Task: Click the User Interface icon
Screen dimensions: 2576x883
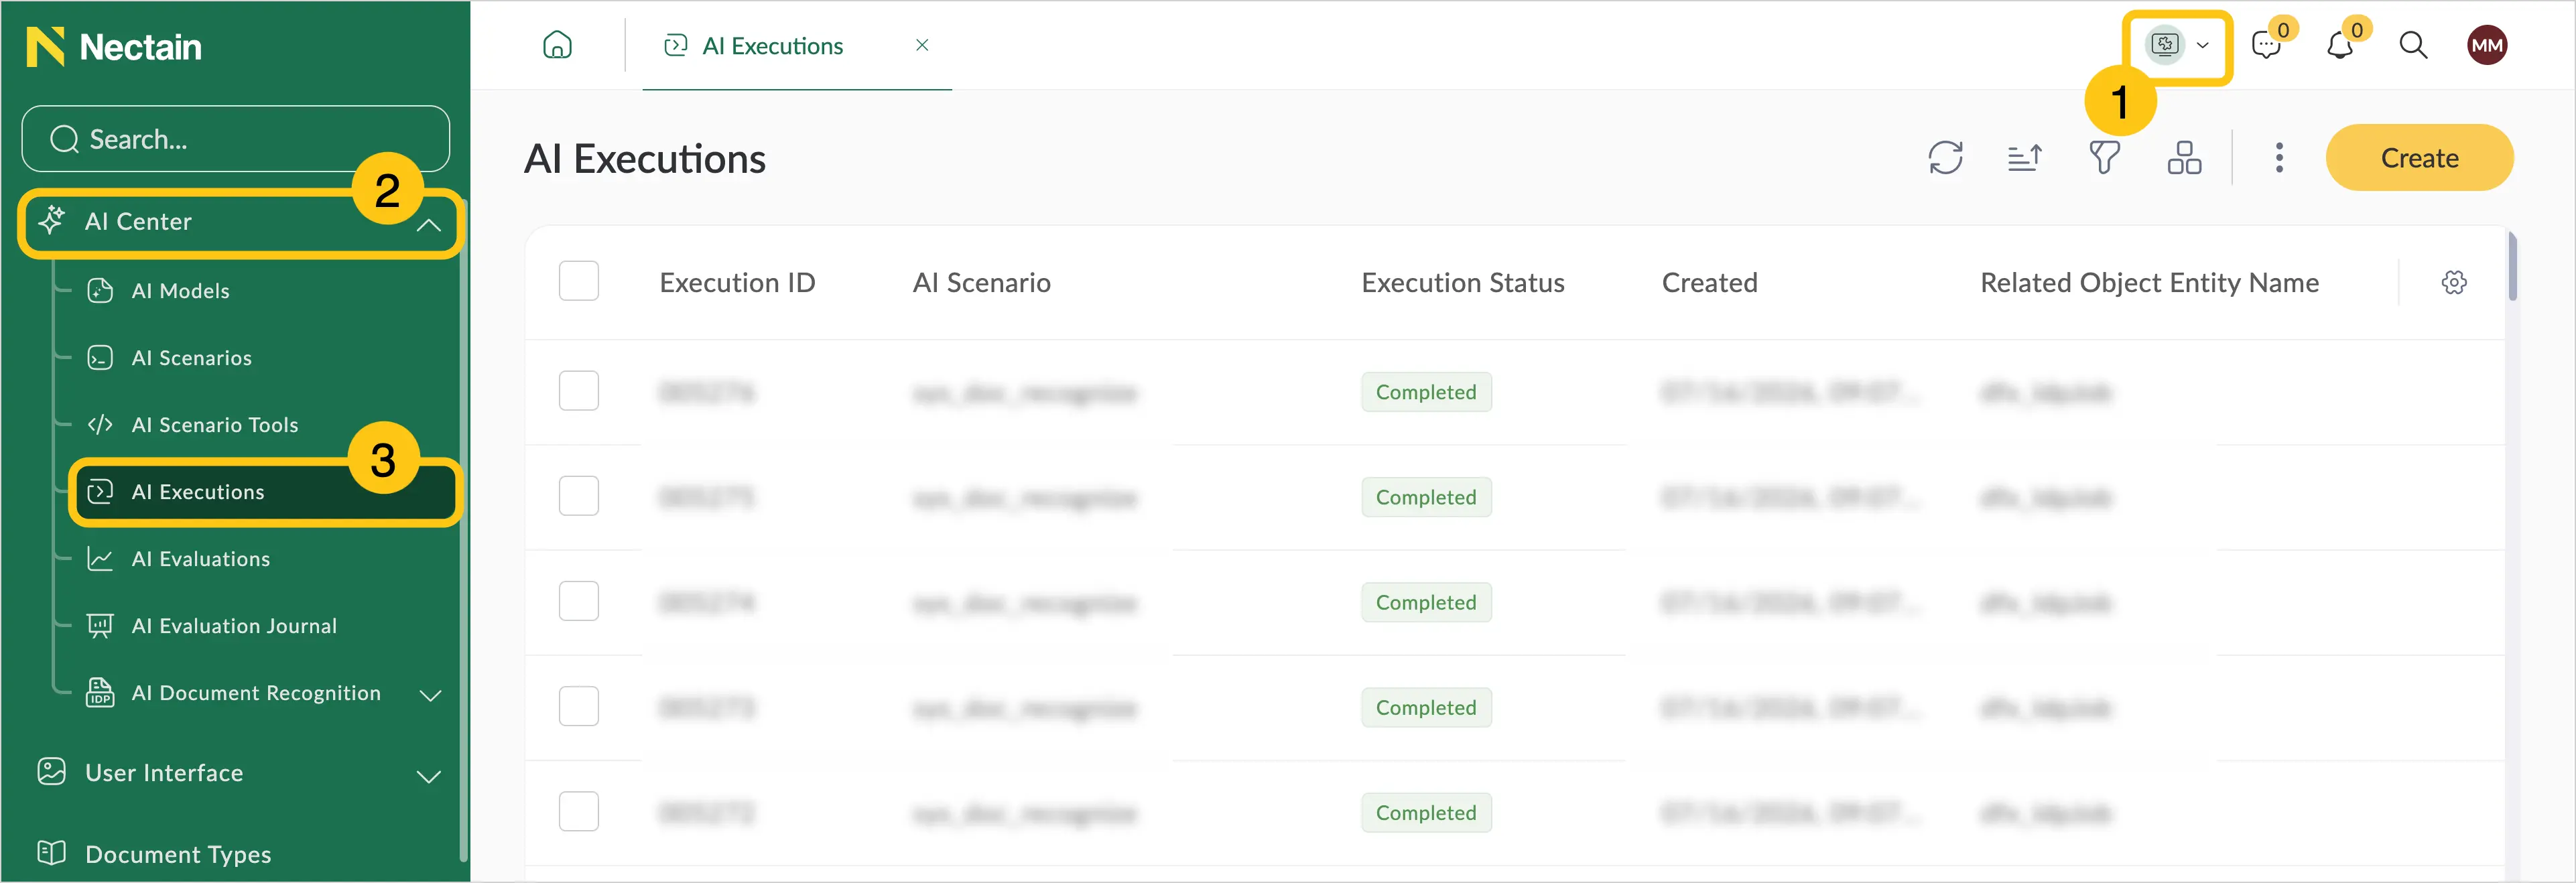Action: [x=52, y=772]
